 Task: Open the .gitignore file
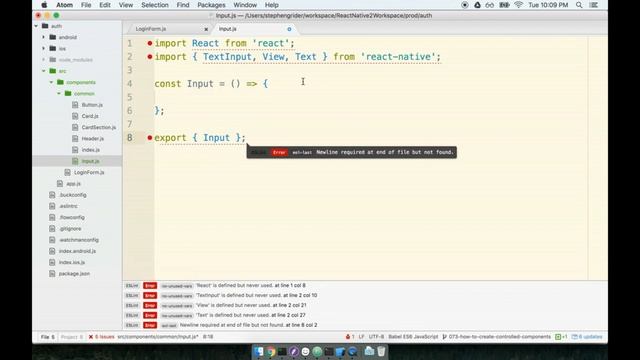pyautogui.click(x=70, y=229)
